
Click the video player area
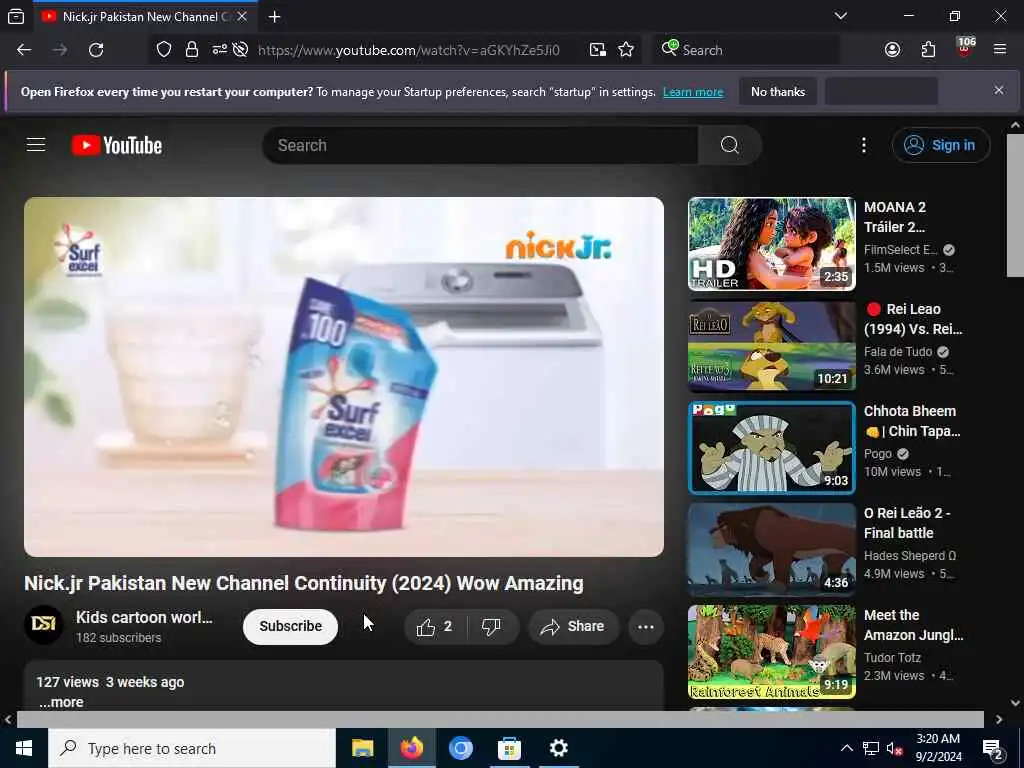[x=344, y=377]
